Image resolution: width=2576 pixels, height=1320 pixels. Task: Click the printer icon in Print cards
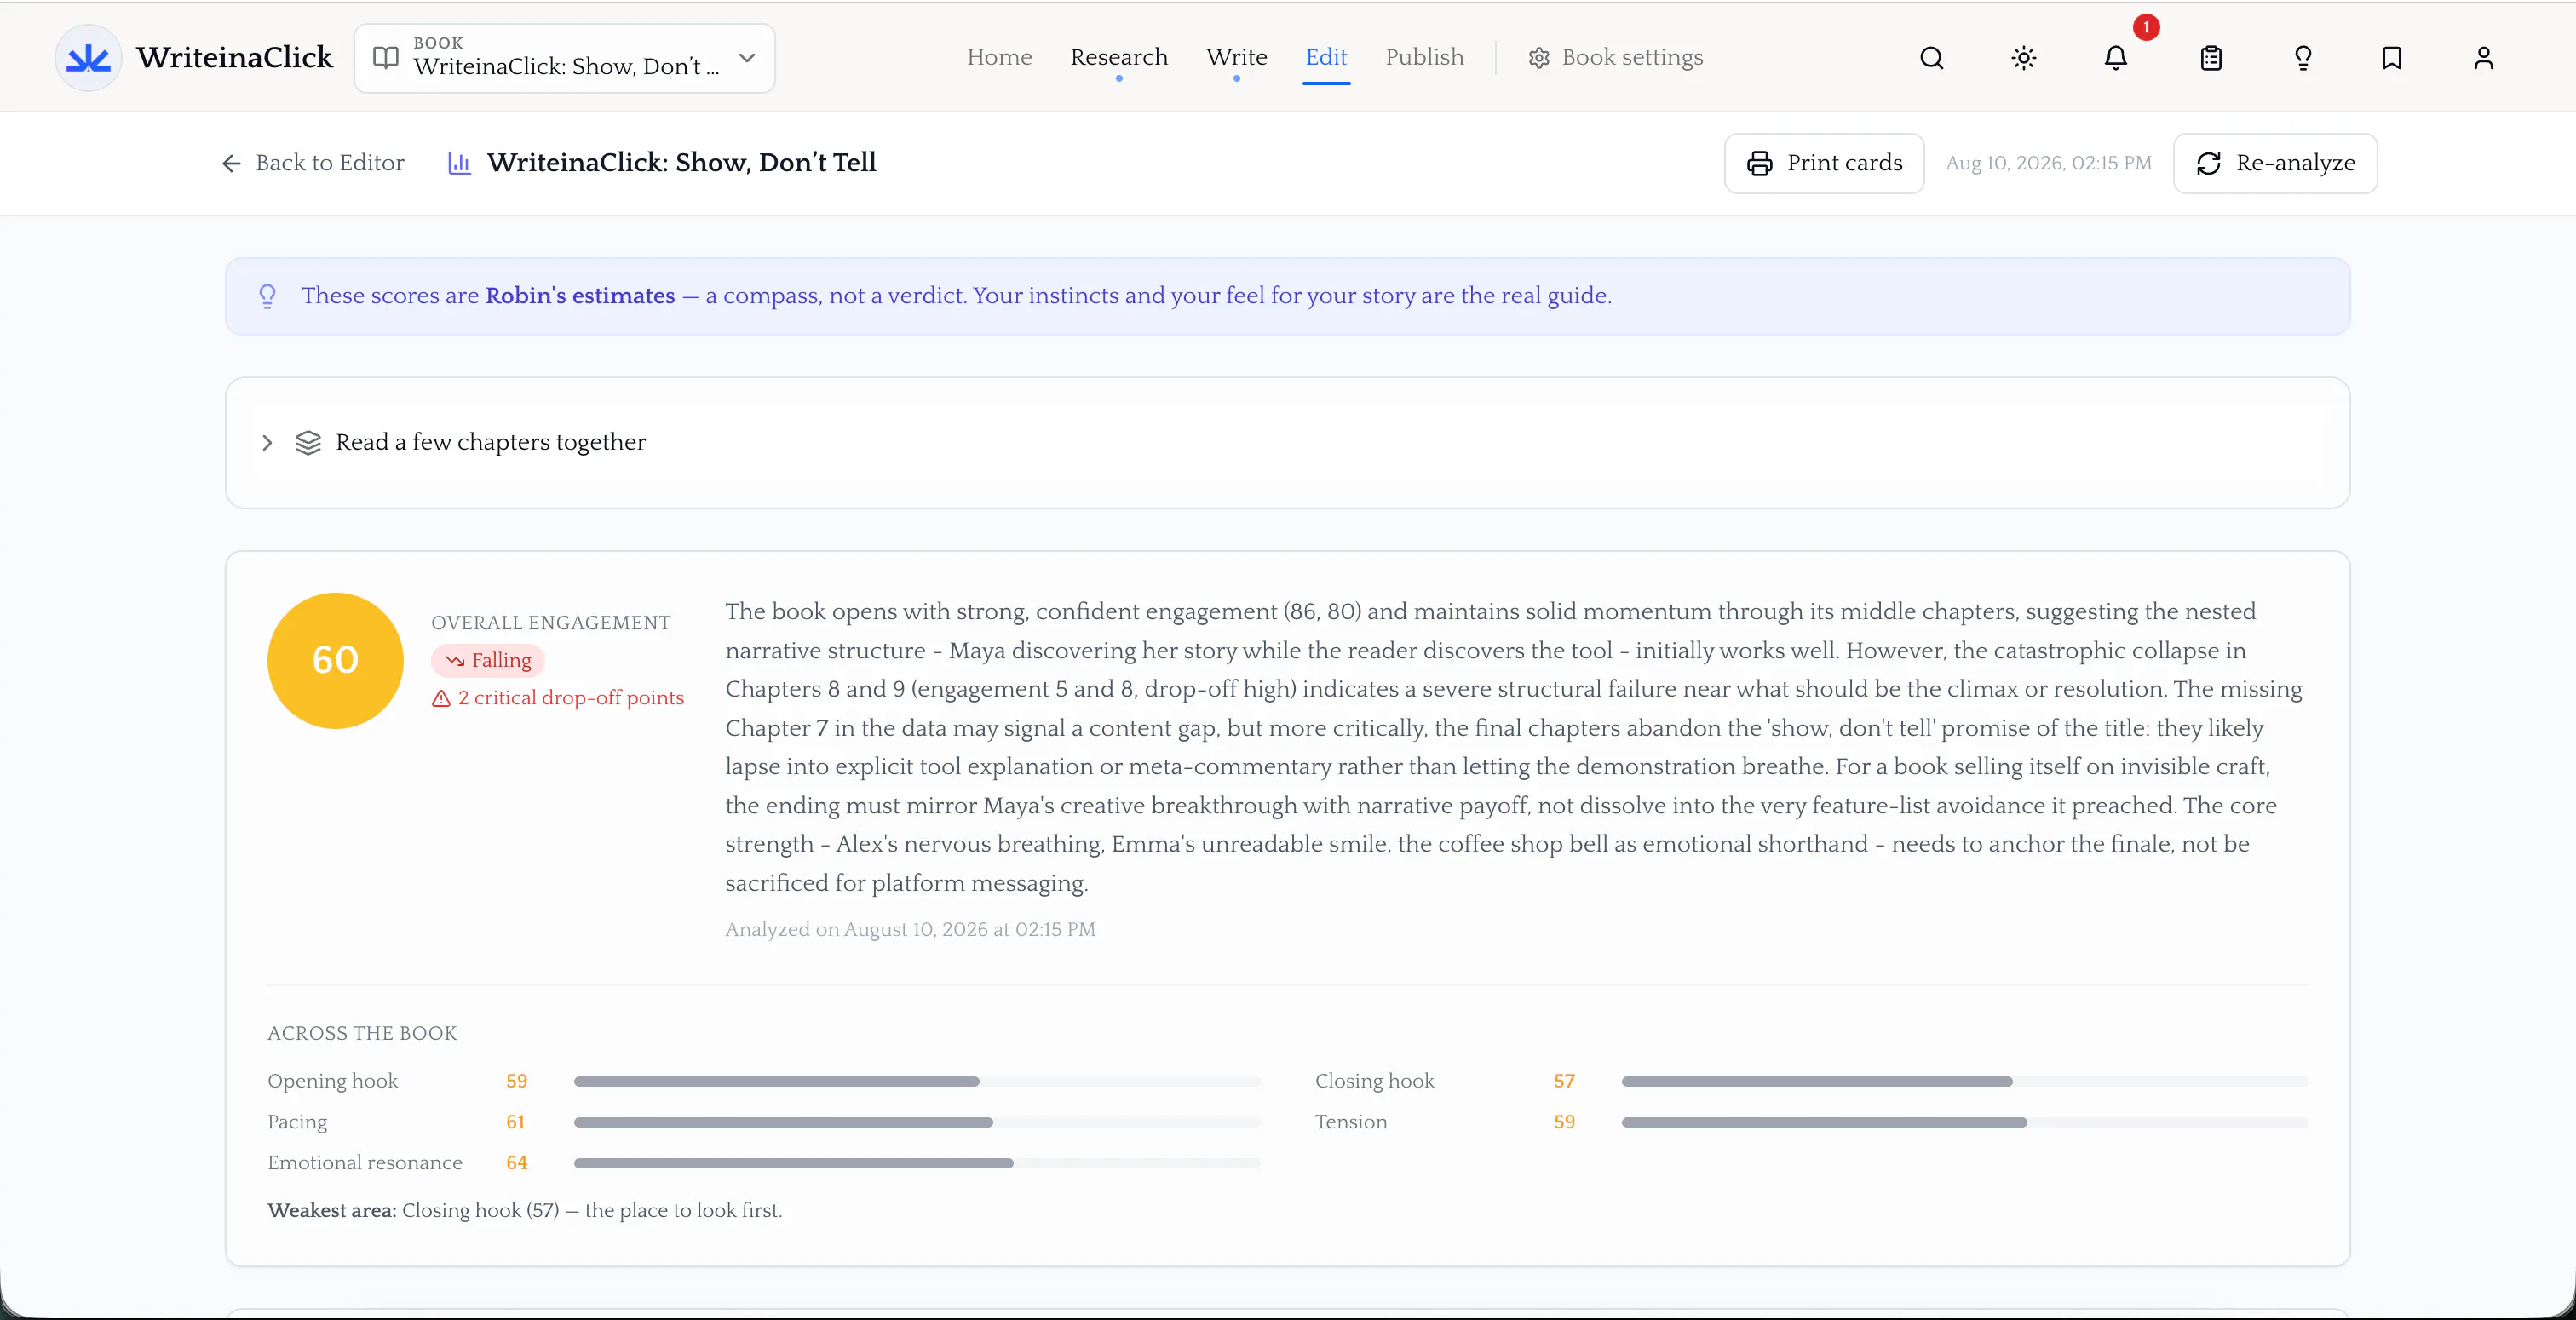1760,163
